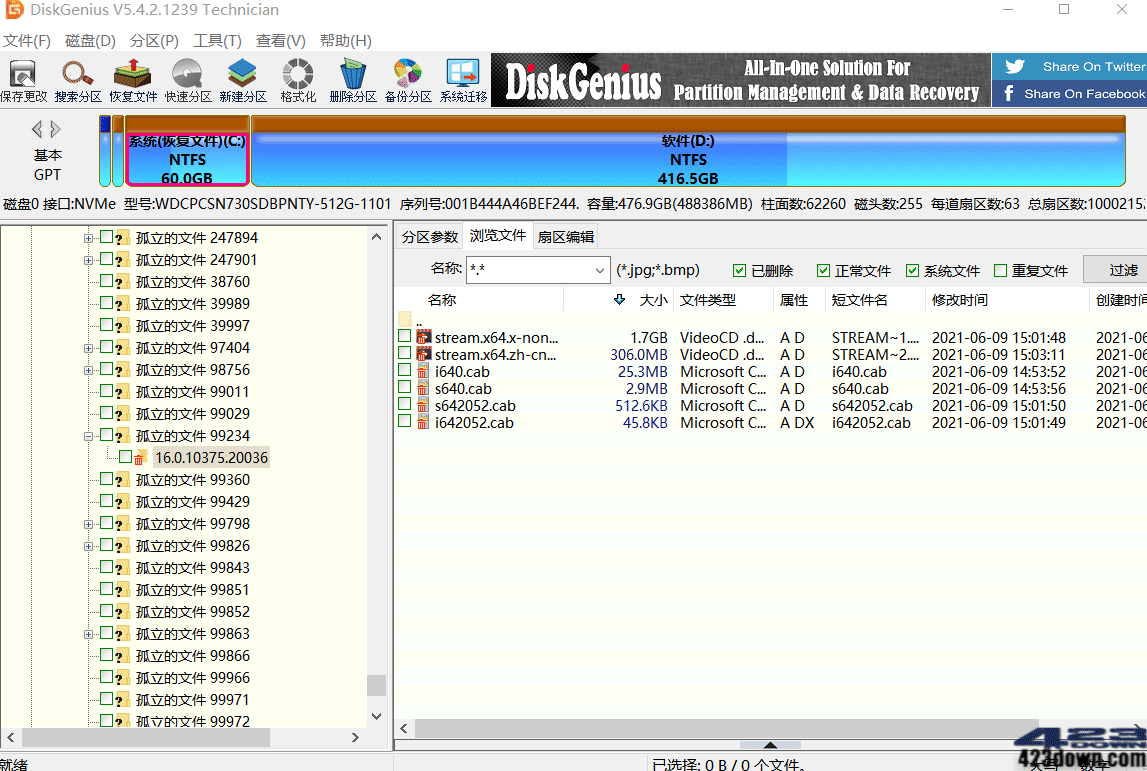The height and width of the screenshot is (771, 1147).
Task: Click the panel collapse arrow below file list
Action: click(x=770, y=745)
